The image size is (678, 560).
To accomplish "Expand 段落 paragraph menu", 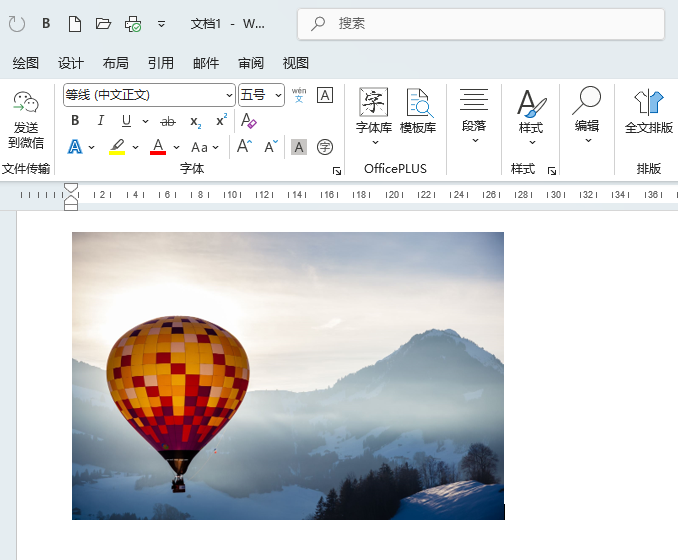I will tap(474, 115).
